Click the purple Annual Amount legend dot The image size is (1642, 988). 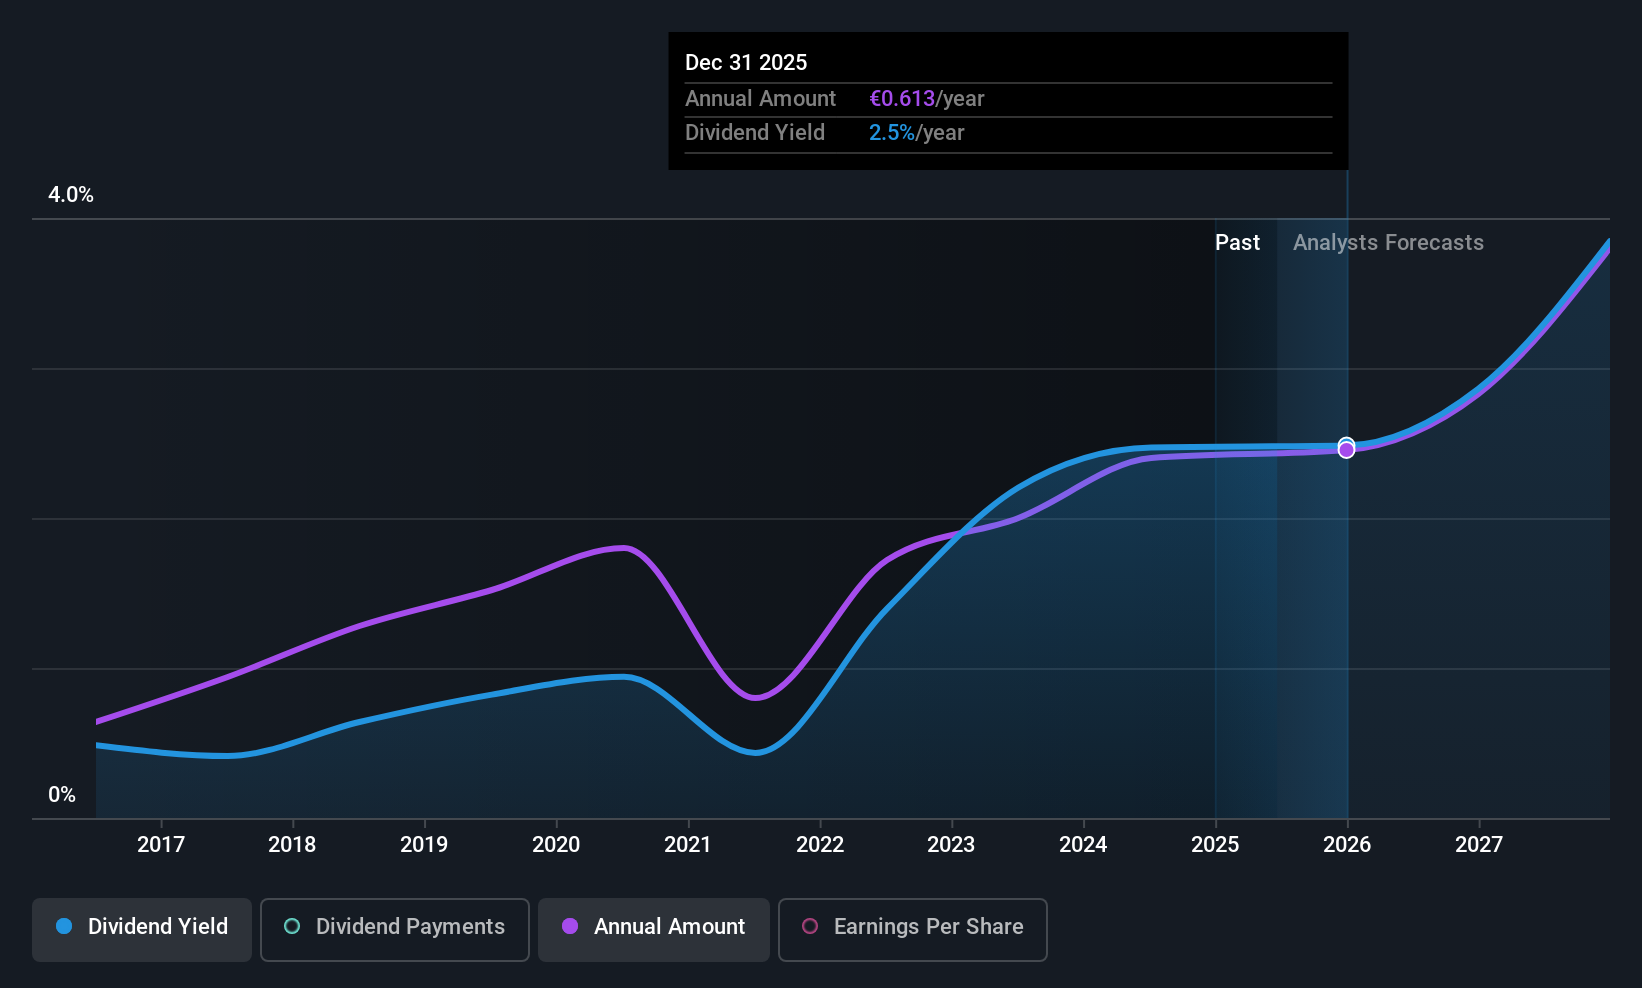(570, 926)
